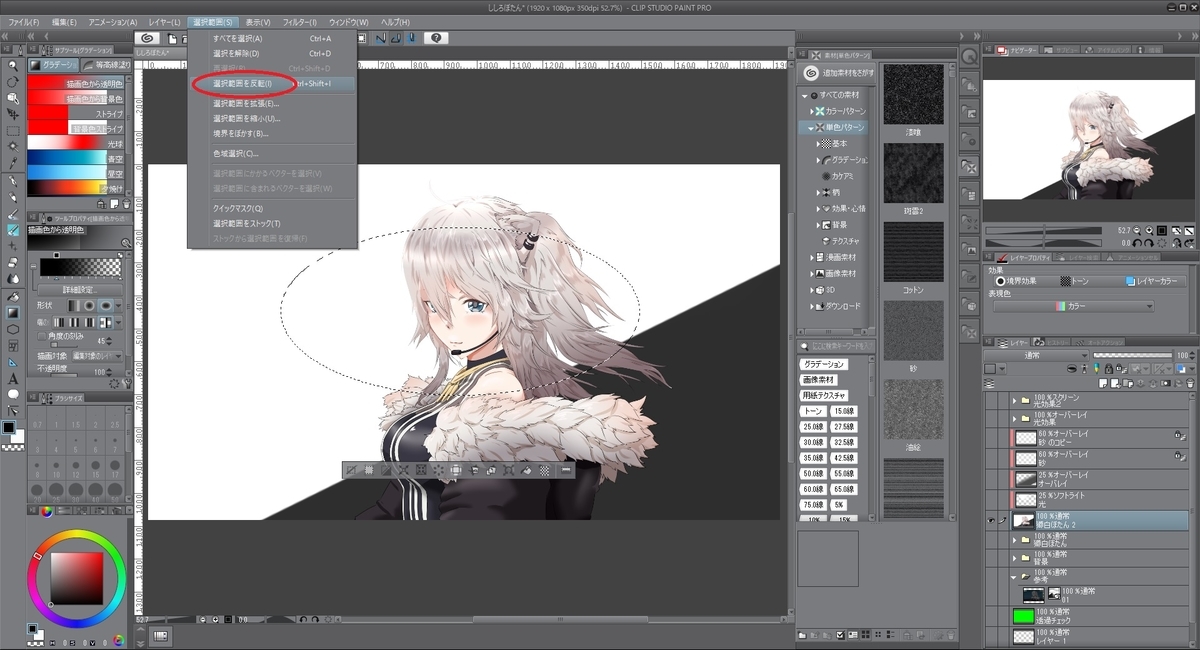Open the 表現色 カラー dropdown

coord(1074,306)
